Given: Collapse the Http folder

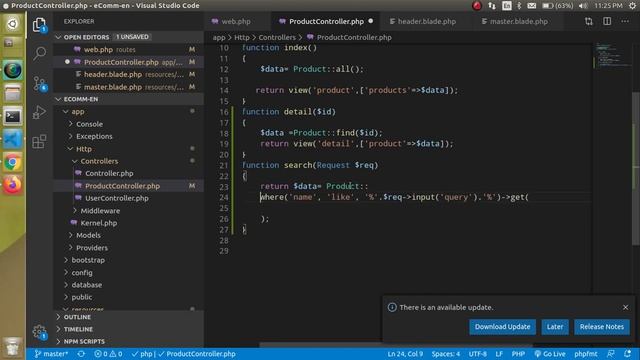Looking at the screenshot, I should (129, 149).
